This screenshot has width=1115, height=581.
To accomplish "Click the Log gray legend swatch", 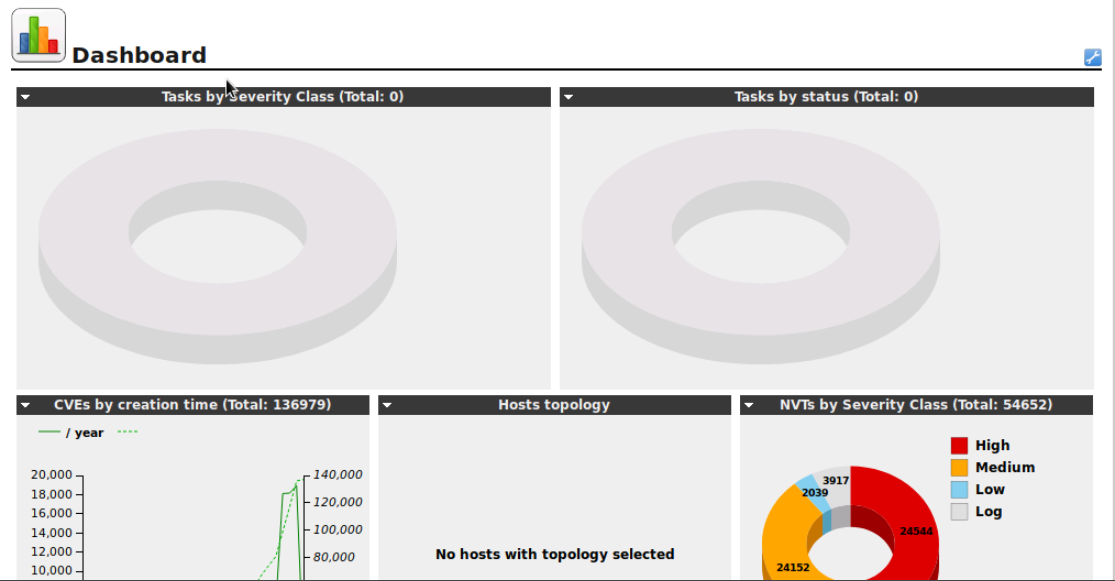I will [959, 512].
